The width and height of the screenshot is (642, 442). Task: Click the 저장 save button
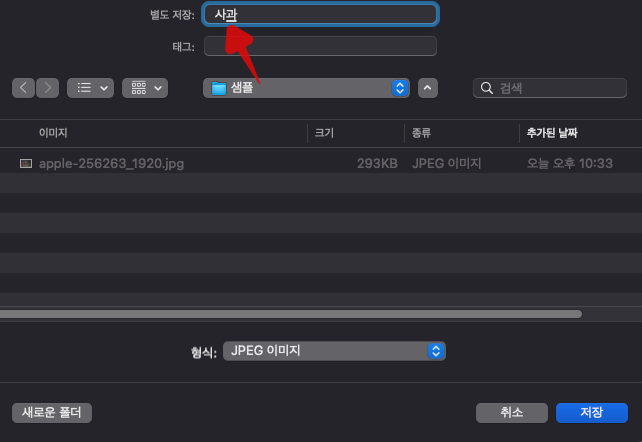tap(592, 413)
